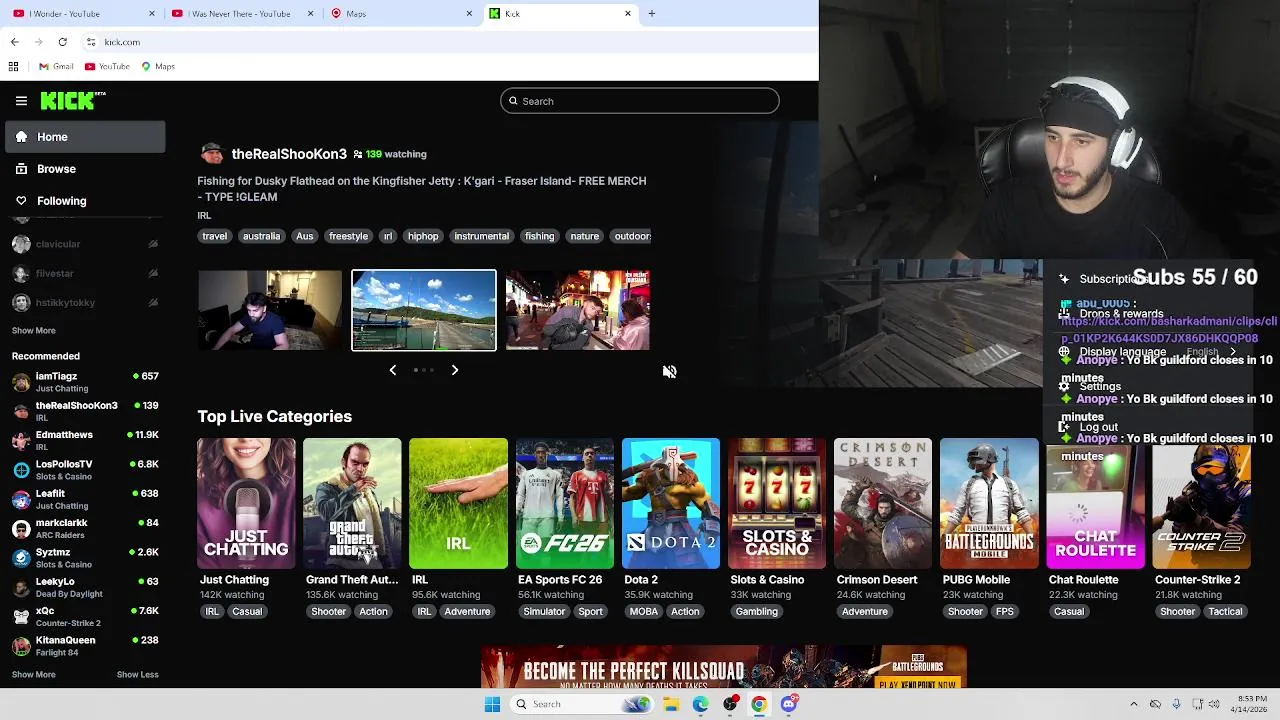Open followed channel fiivestar
Screen dimensions: 1280x720
click(x=85, y=273)
